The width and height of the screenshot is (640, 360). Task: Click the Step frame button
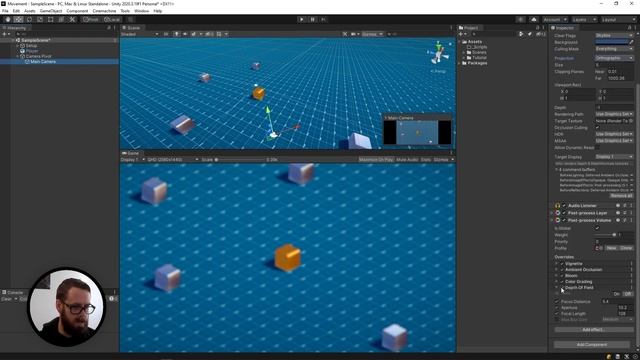(324, 19)
